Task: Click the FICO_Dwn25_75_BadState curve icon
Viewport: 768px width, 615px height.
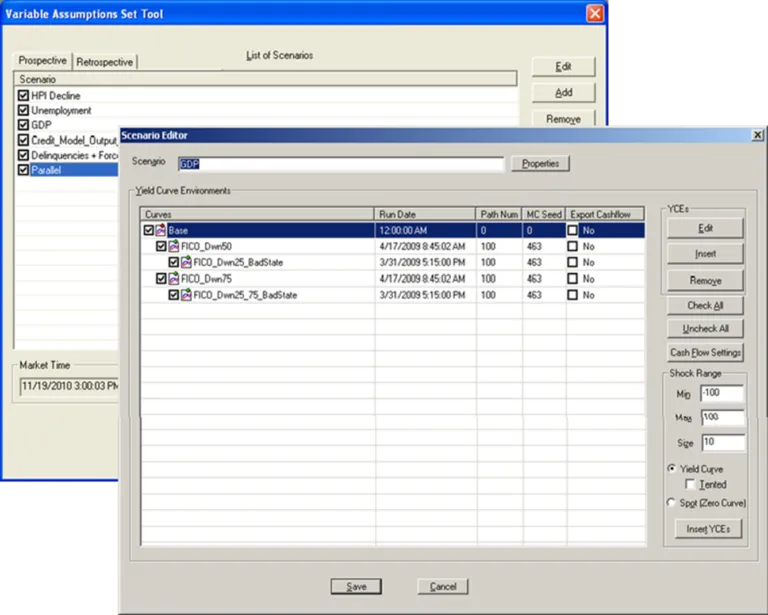Action: point(186,295)
